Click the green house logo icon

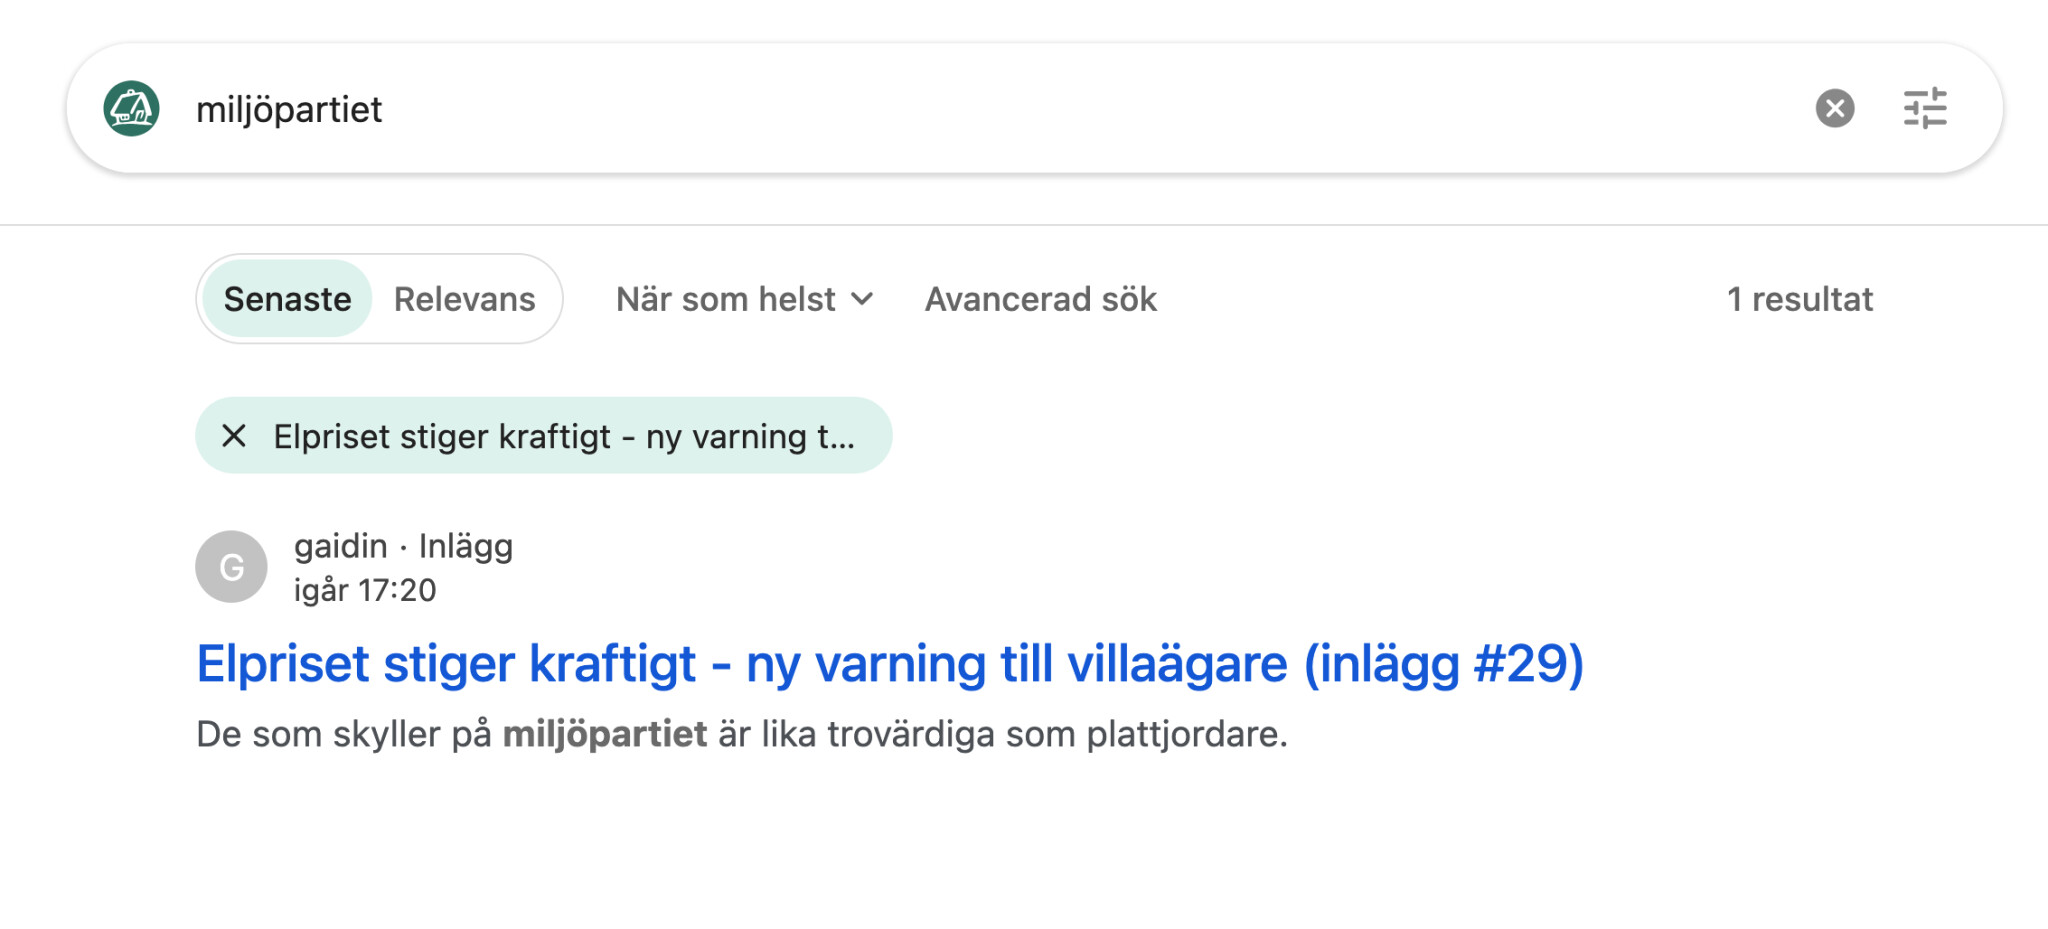click(131, 108)
